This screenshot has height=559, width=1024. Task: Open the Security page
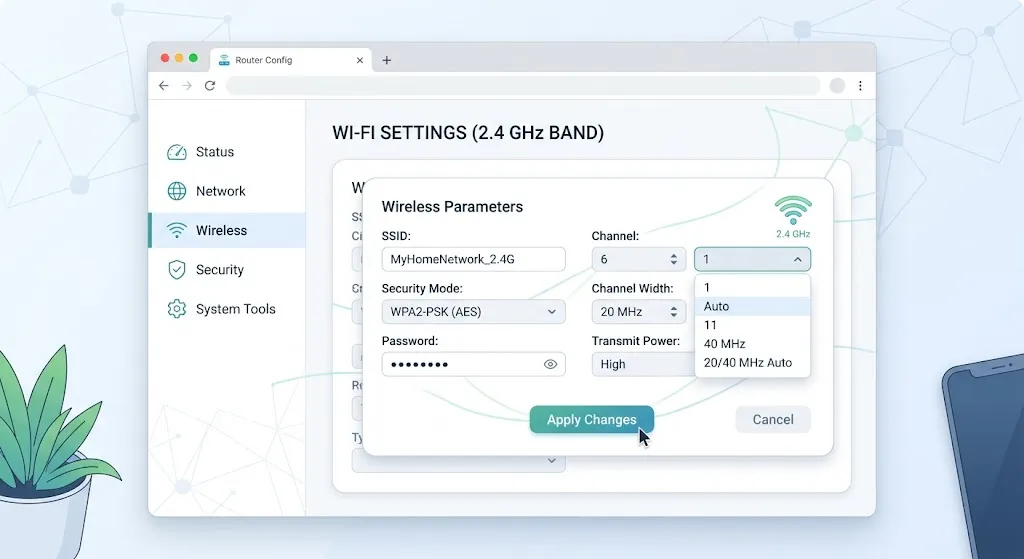227,270
